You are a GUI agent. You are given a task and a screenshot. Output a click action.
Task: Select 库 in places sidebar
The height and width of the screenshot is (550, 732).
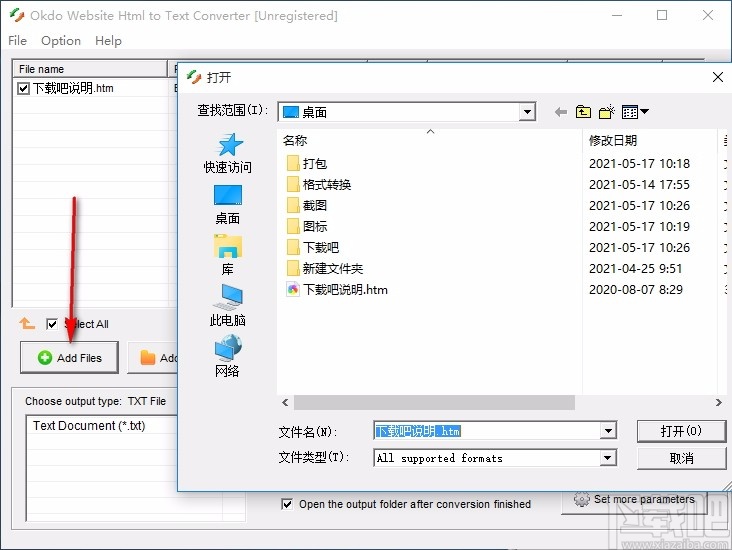[228, 255]
